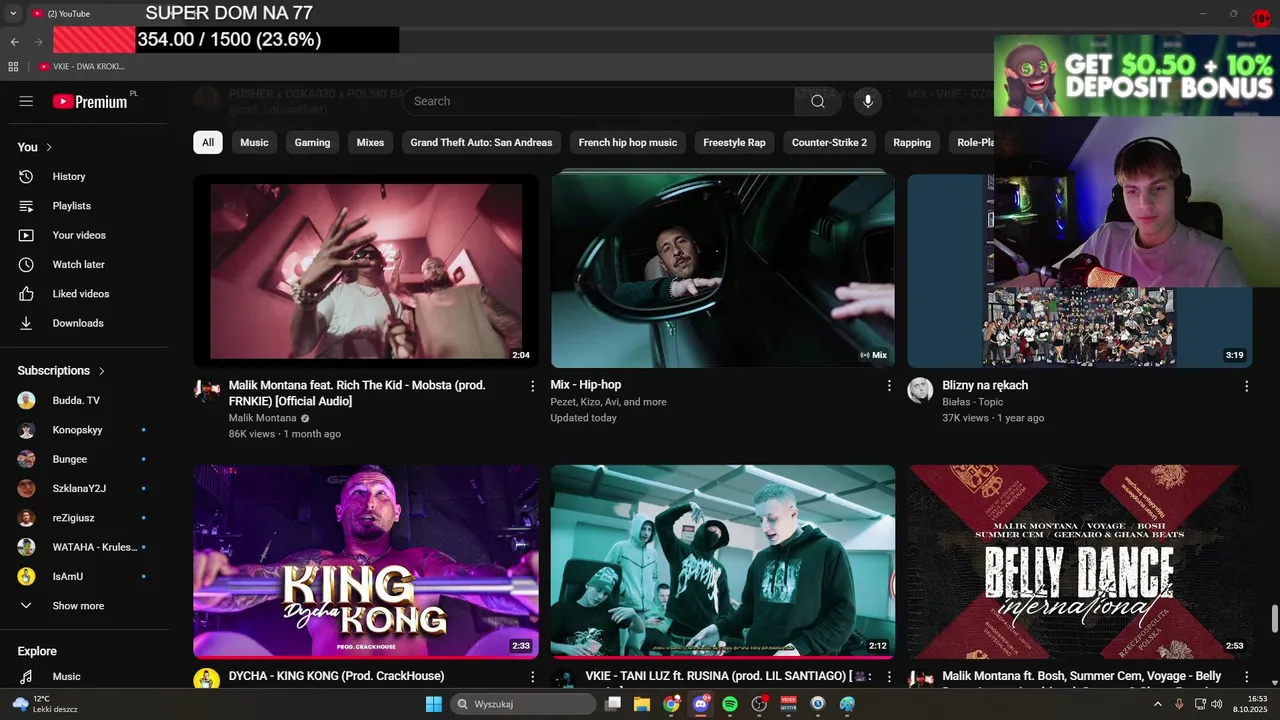Image resolution: width=1280 pixels, height=720 pixels.
Task: Click the YouTube search input field
Action: (598, 101)
